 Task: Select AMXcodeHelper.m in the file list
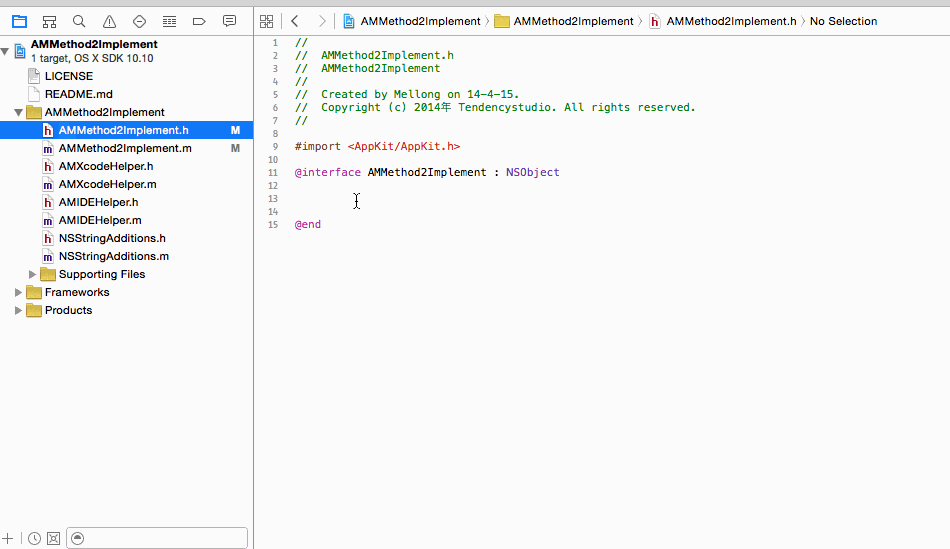click(107, 184)
